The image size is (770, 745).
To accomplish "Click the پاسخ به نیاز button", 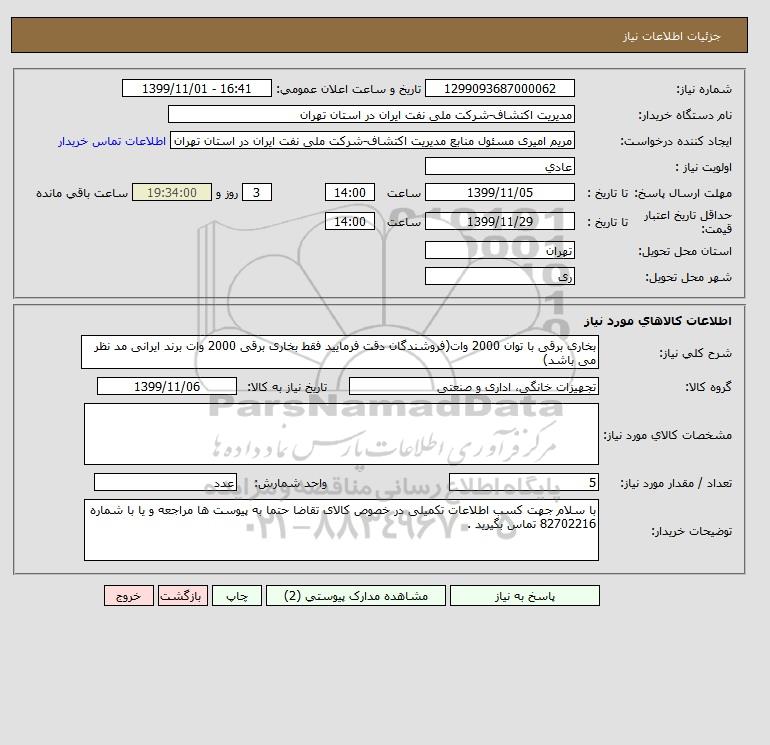I will click(524, 596).
